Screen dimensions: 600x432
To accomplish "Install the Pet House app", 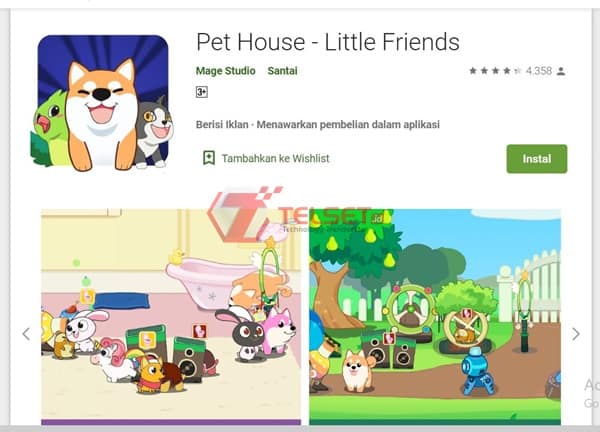I will tap(537, 159).
